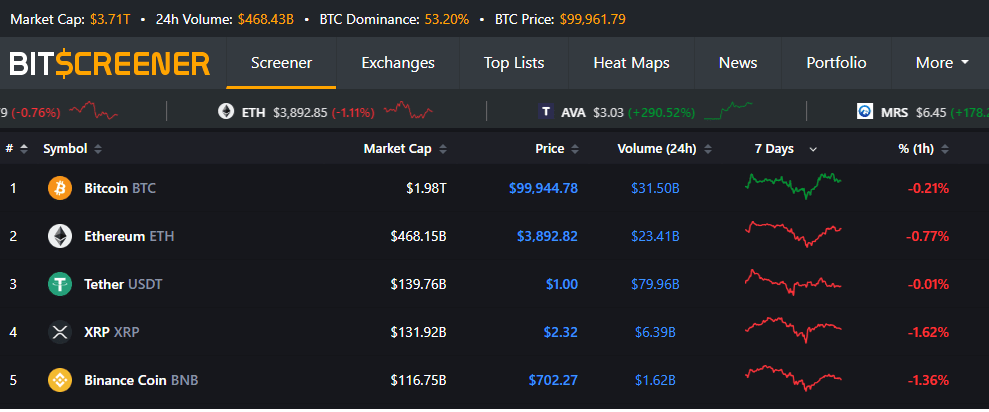Image resolution: width=989 pixels, height=412 pixels.
Task: Click Bitcoin price $99,944.78
Action: point(543,188)
